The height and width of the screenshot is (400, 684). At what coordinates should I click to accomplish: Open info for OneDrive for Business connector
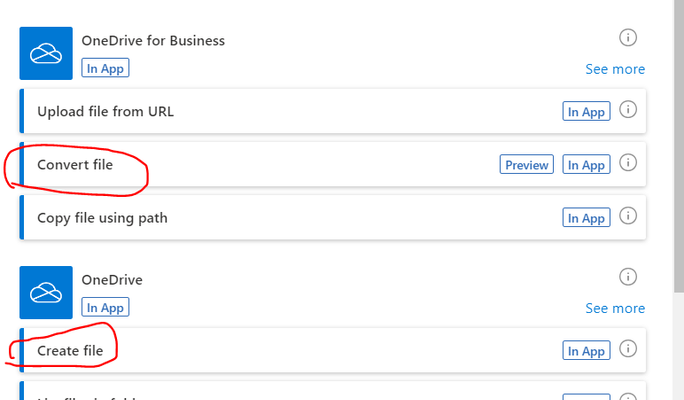click(x=628, y=37)
